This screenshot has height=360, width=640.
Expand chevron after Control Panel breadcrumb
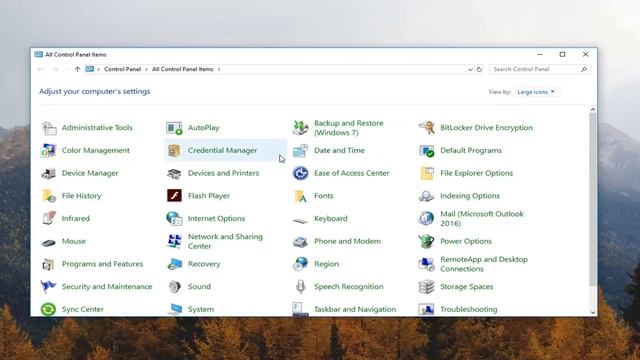click(146, 69)
